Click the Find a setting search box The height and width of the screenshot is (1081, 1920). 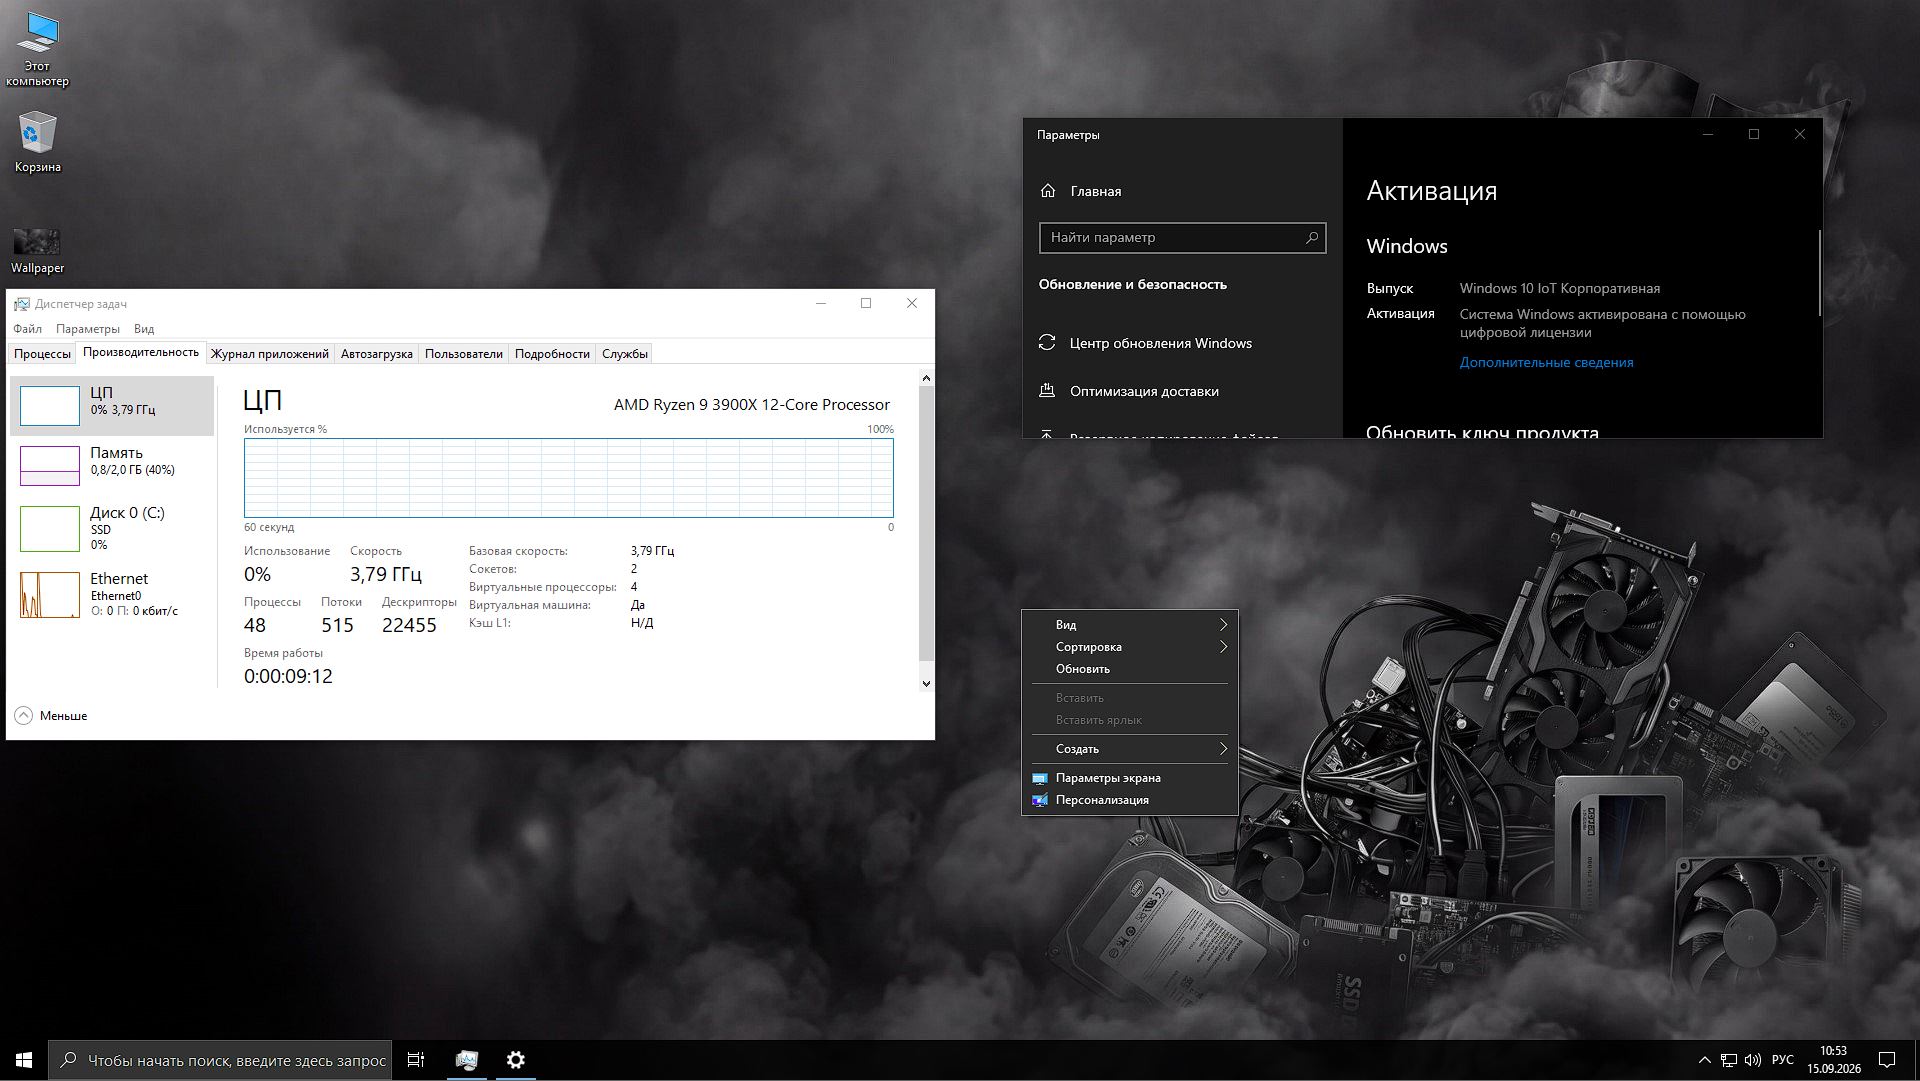(1182, 237)
